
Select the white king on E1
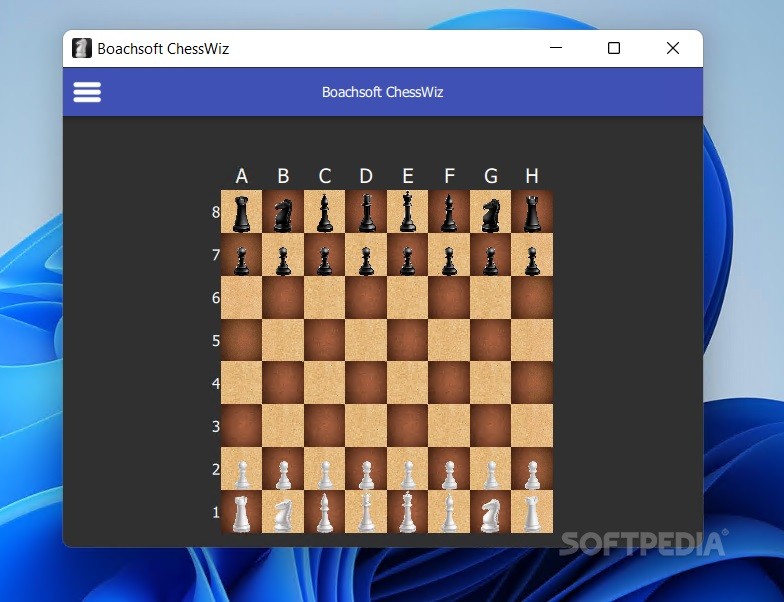point(408,512)
